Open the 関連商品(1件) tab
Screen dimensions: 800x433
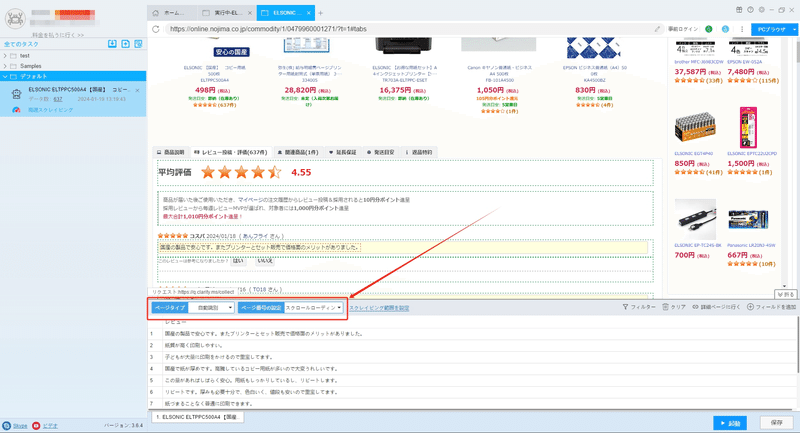pyautogui.click(x=298, y=152)
